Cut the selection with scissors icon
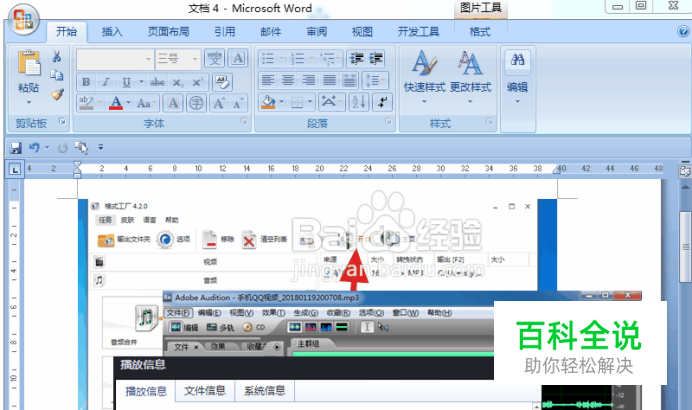The width and height of the screenshot is (692, 410). coord(57,56)
